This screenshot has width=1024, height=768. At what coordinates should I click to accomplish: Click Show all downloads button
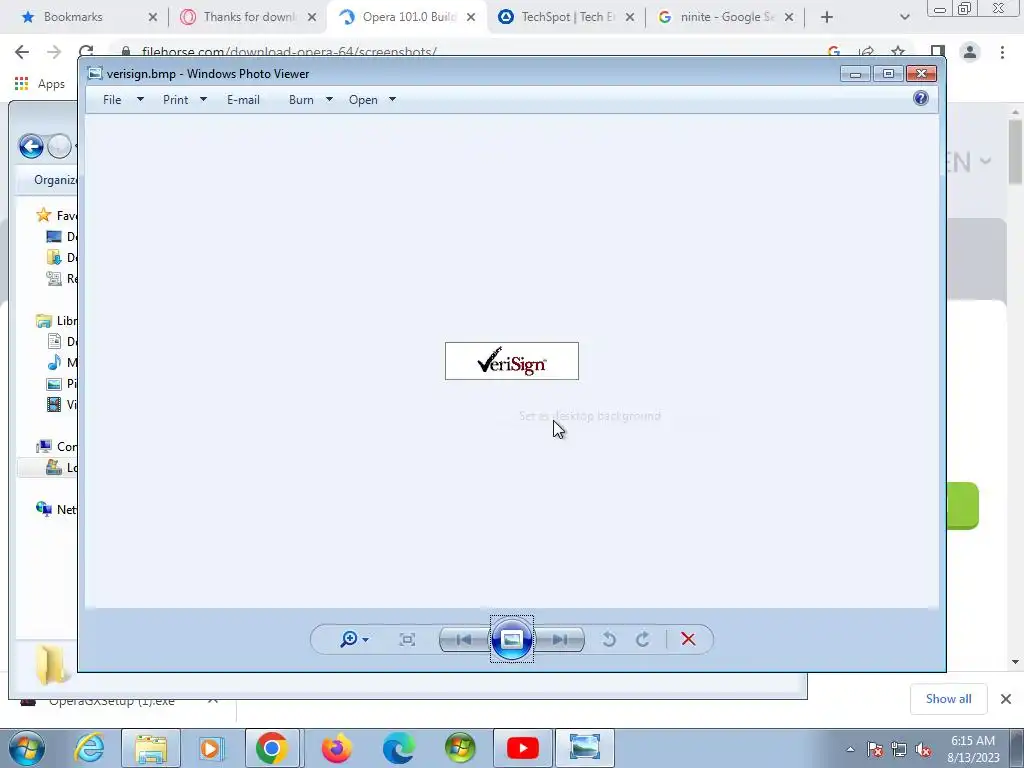(x=948, y=699)
